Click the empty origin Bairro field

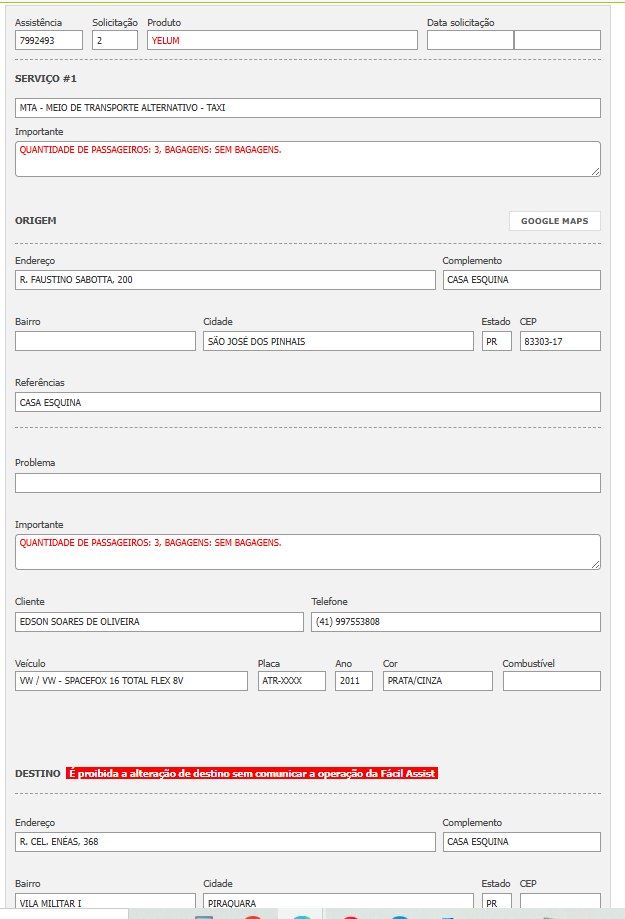coord(105,341)
